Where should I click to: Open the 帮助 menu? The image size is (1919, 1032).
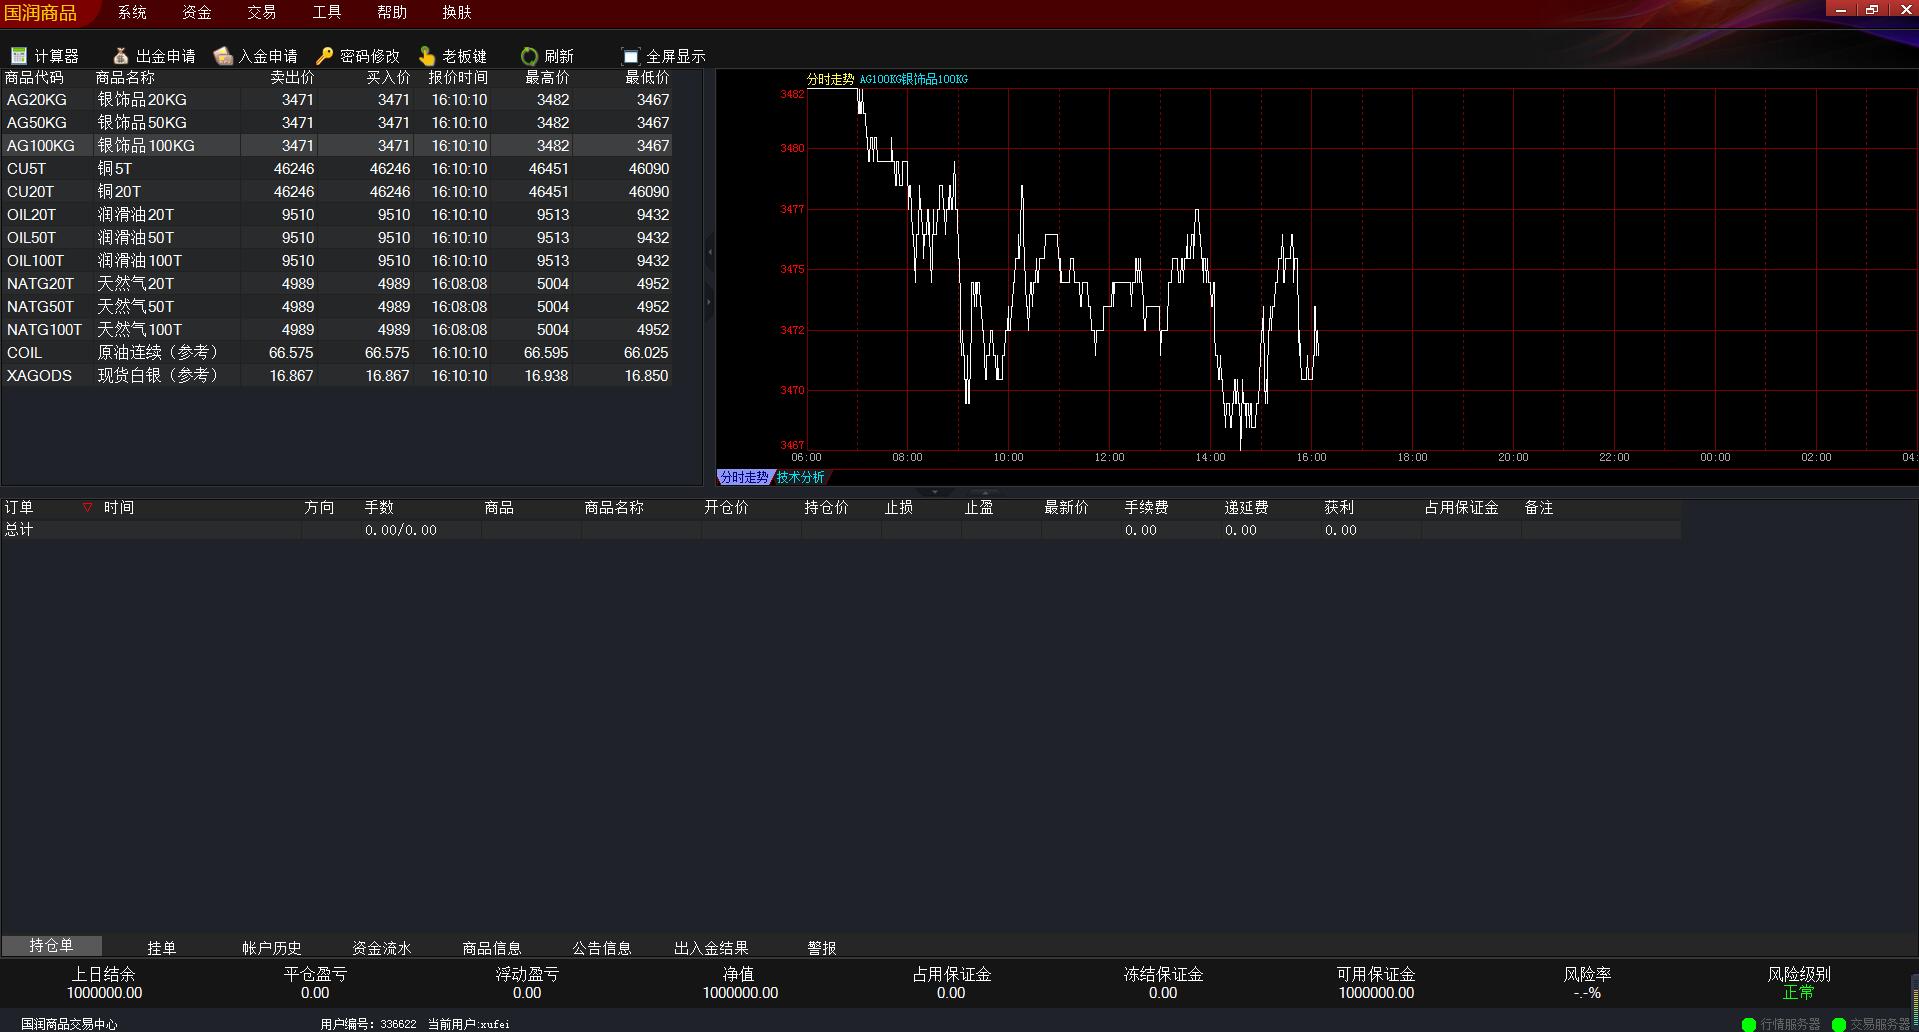coord(392,12)
